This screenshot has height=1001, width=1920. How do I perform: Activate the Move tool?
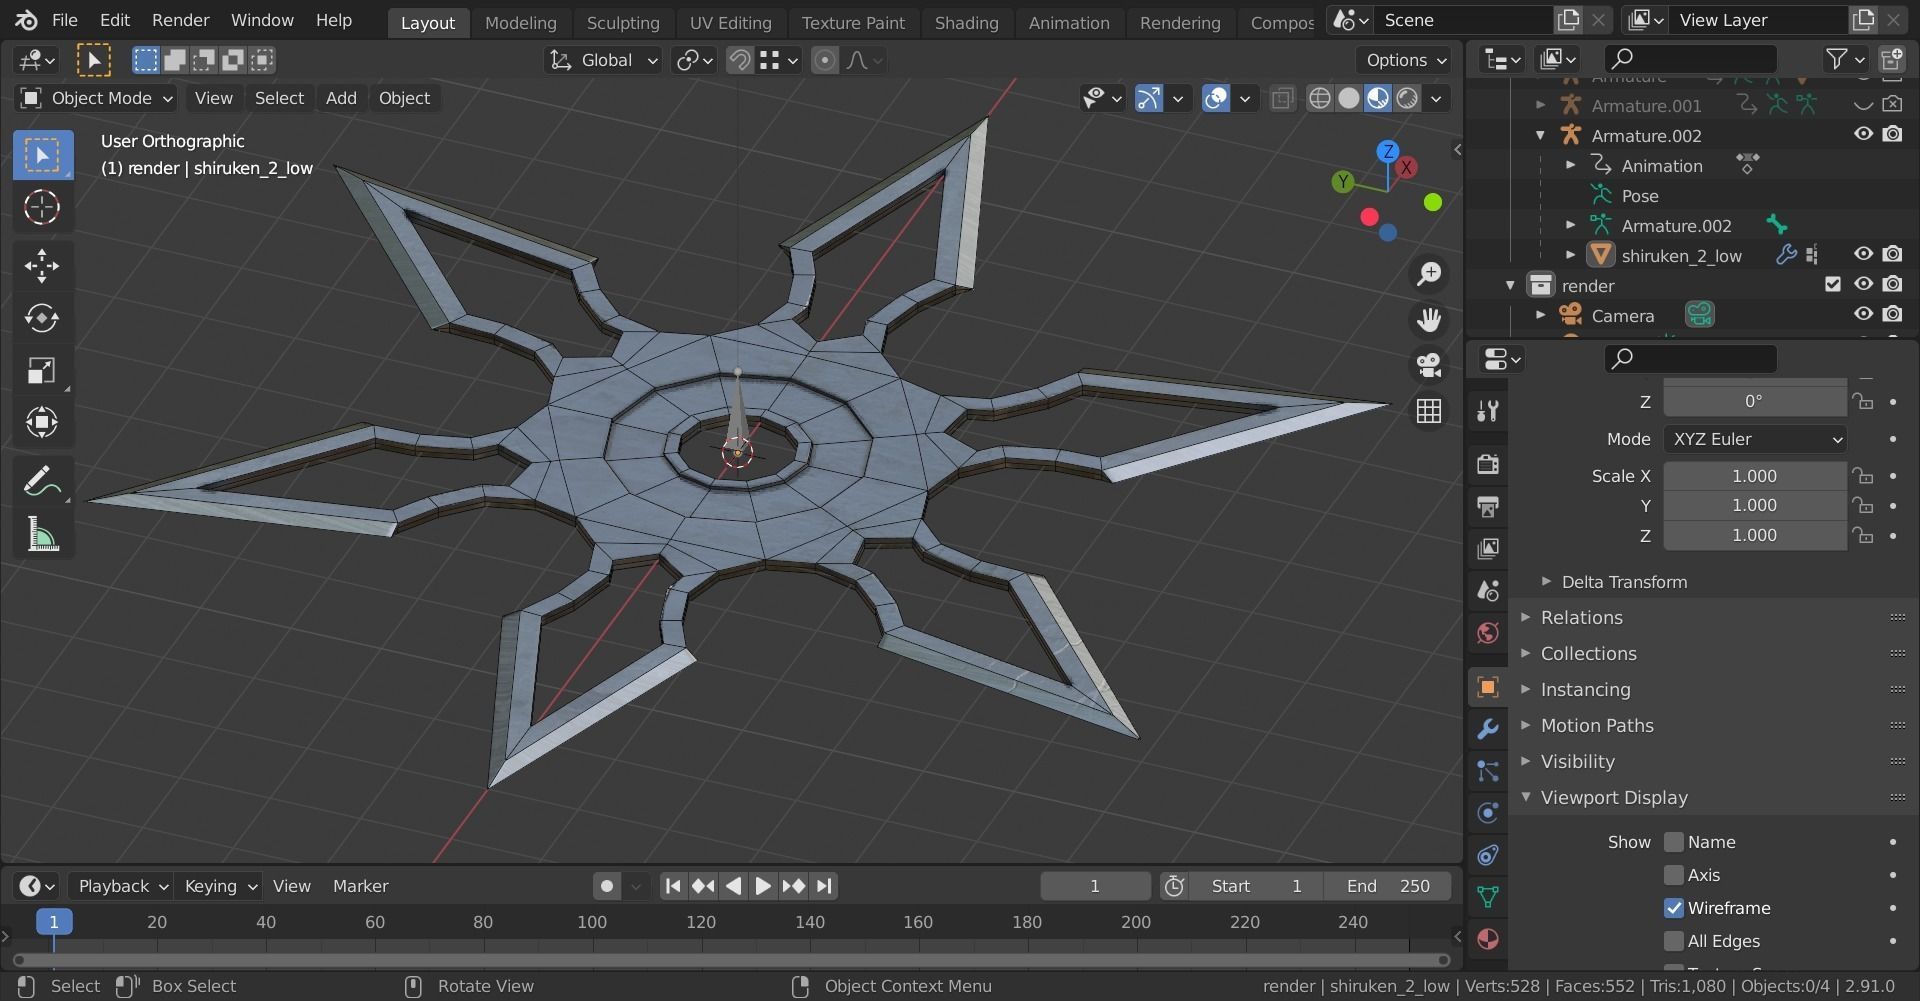42,265
